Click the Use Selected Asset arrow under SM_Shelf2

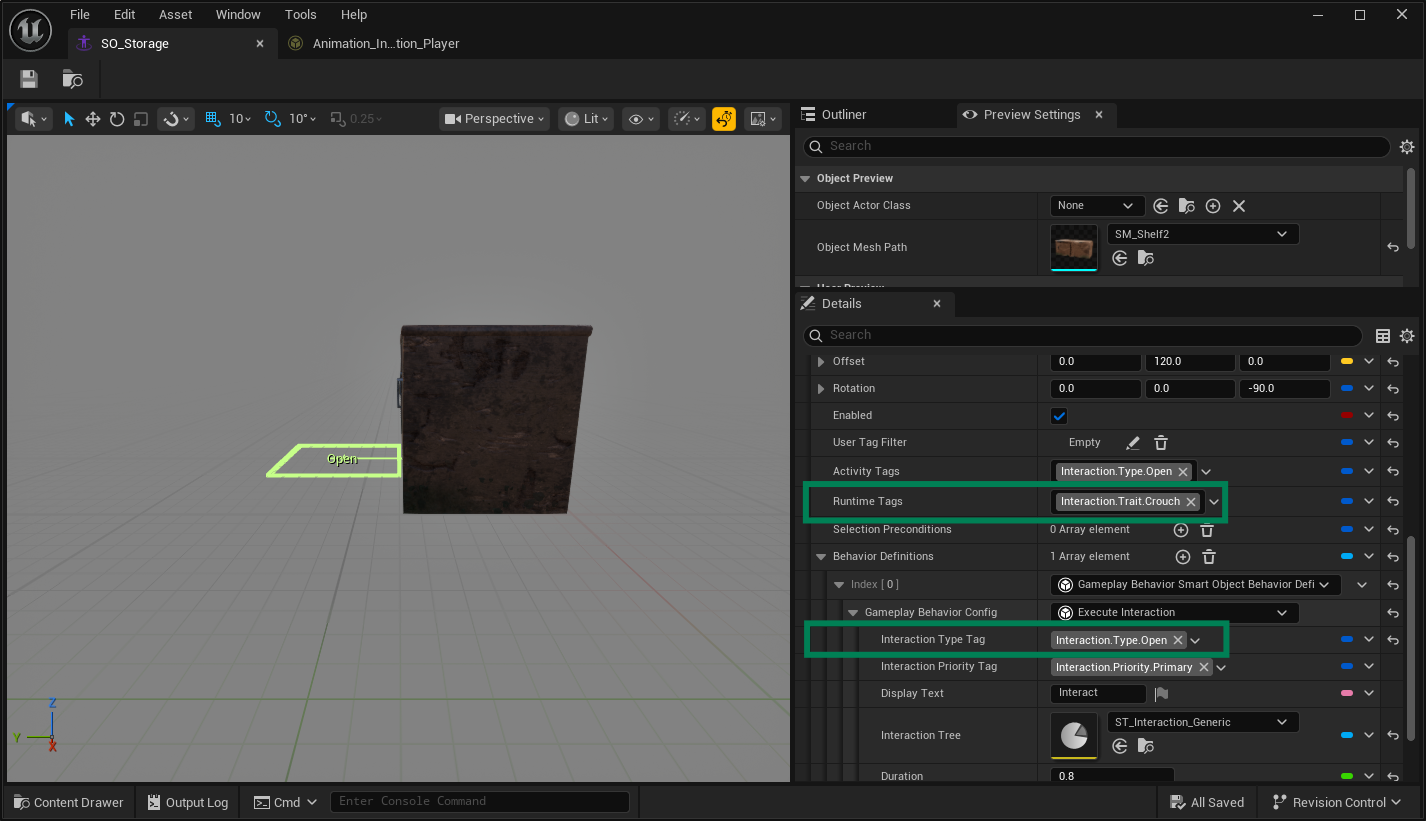point(1119,258)
